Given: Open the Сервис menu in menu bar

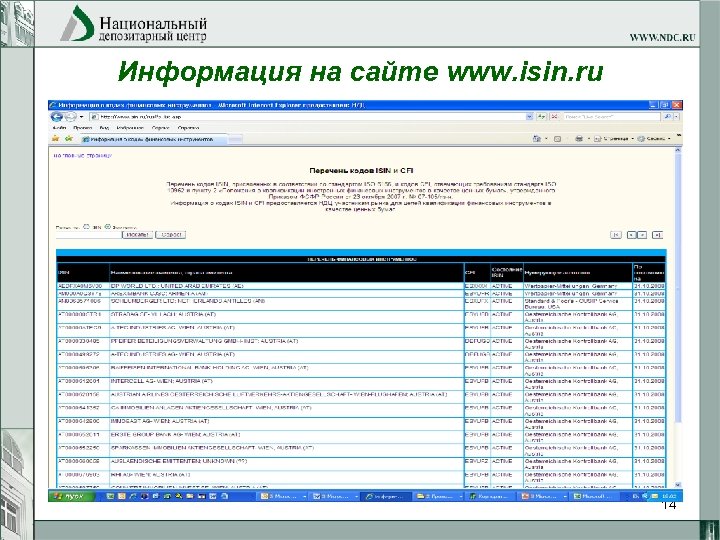Looking at the screenshot, I should (161, 128).
